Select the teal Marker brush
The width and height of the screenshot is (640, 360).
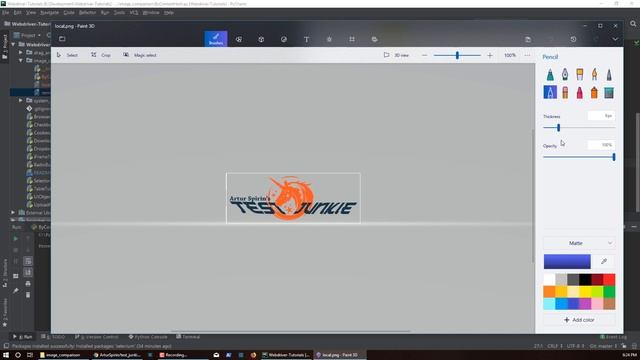tap(550, 74)
